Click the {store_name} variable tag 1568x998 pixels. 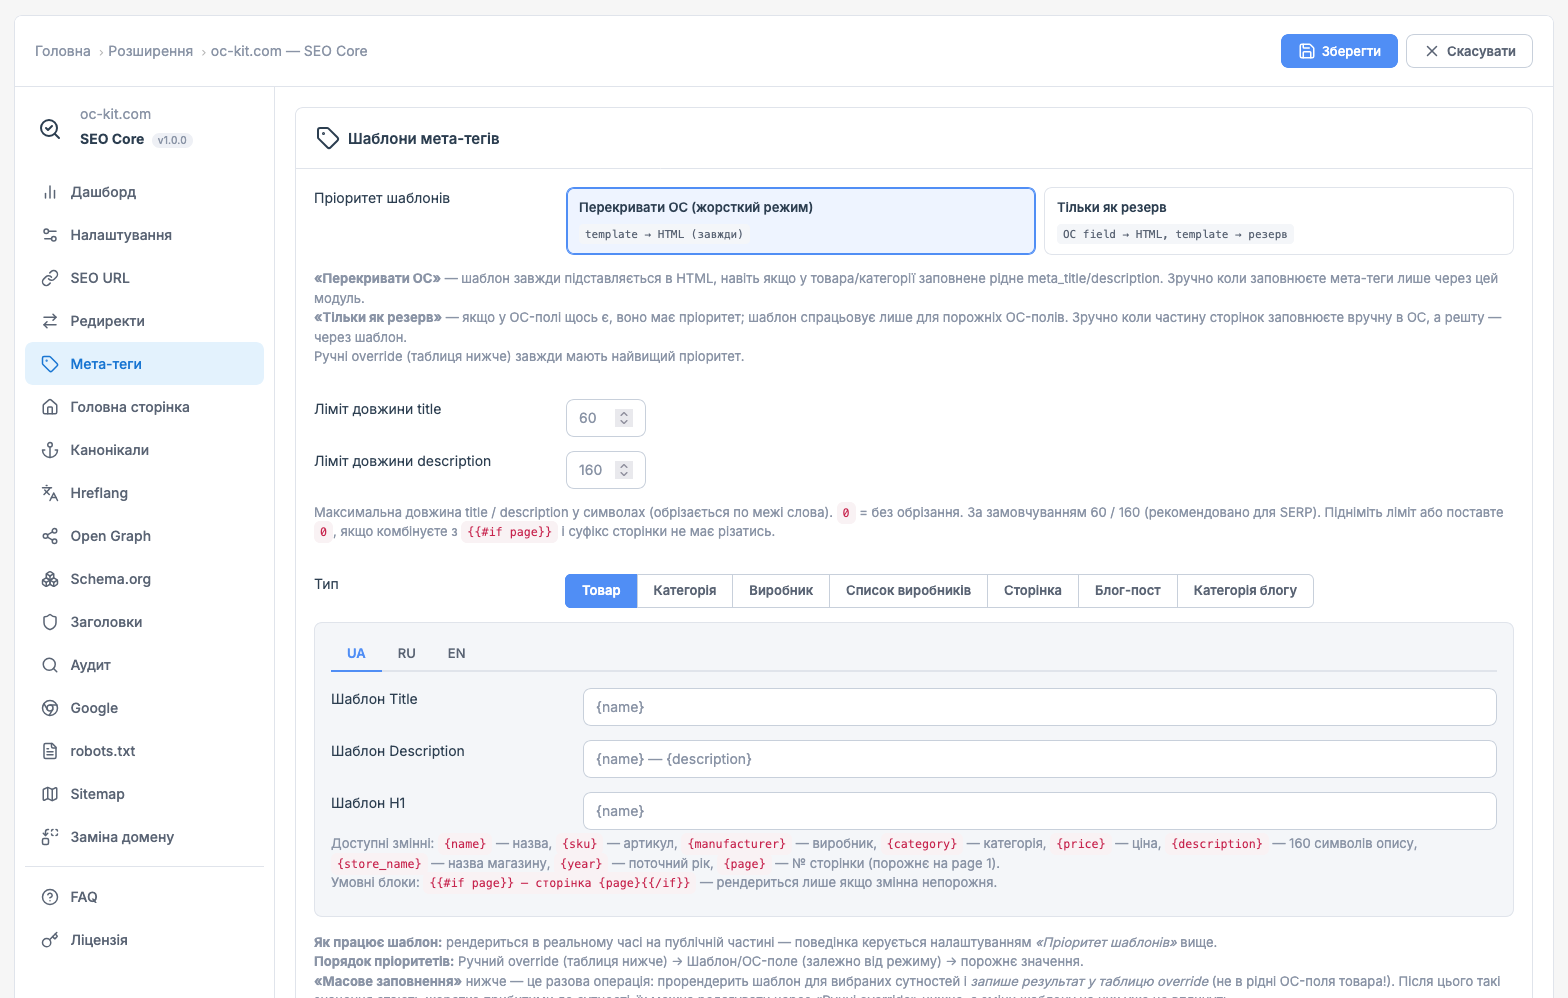(379, 864)
